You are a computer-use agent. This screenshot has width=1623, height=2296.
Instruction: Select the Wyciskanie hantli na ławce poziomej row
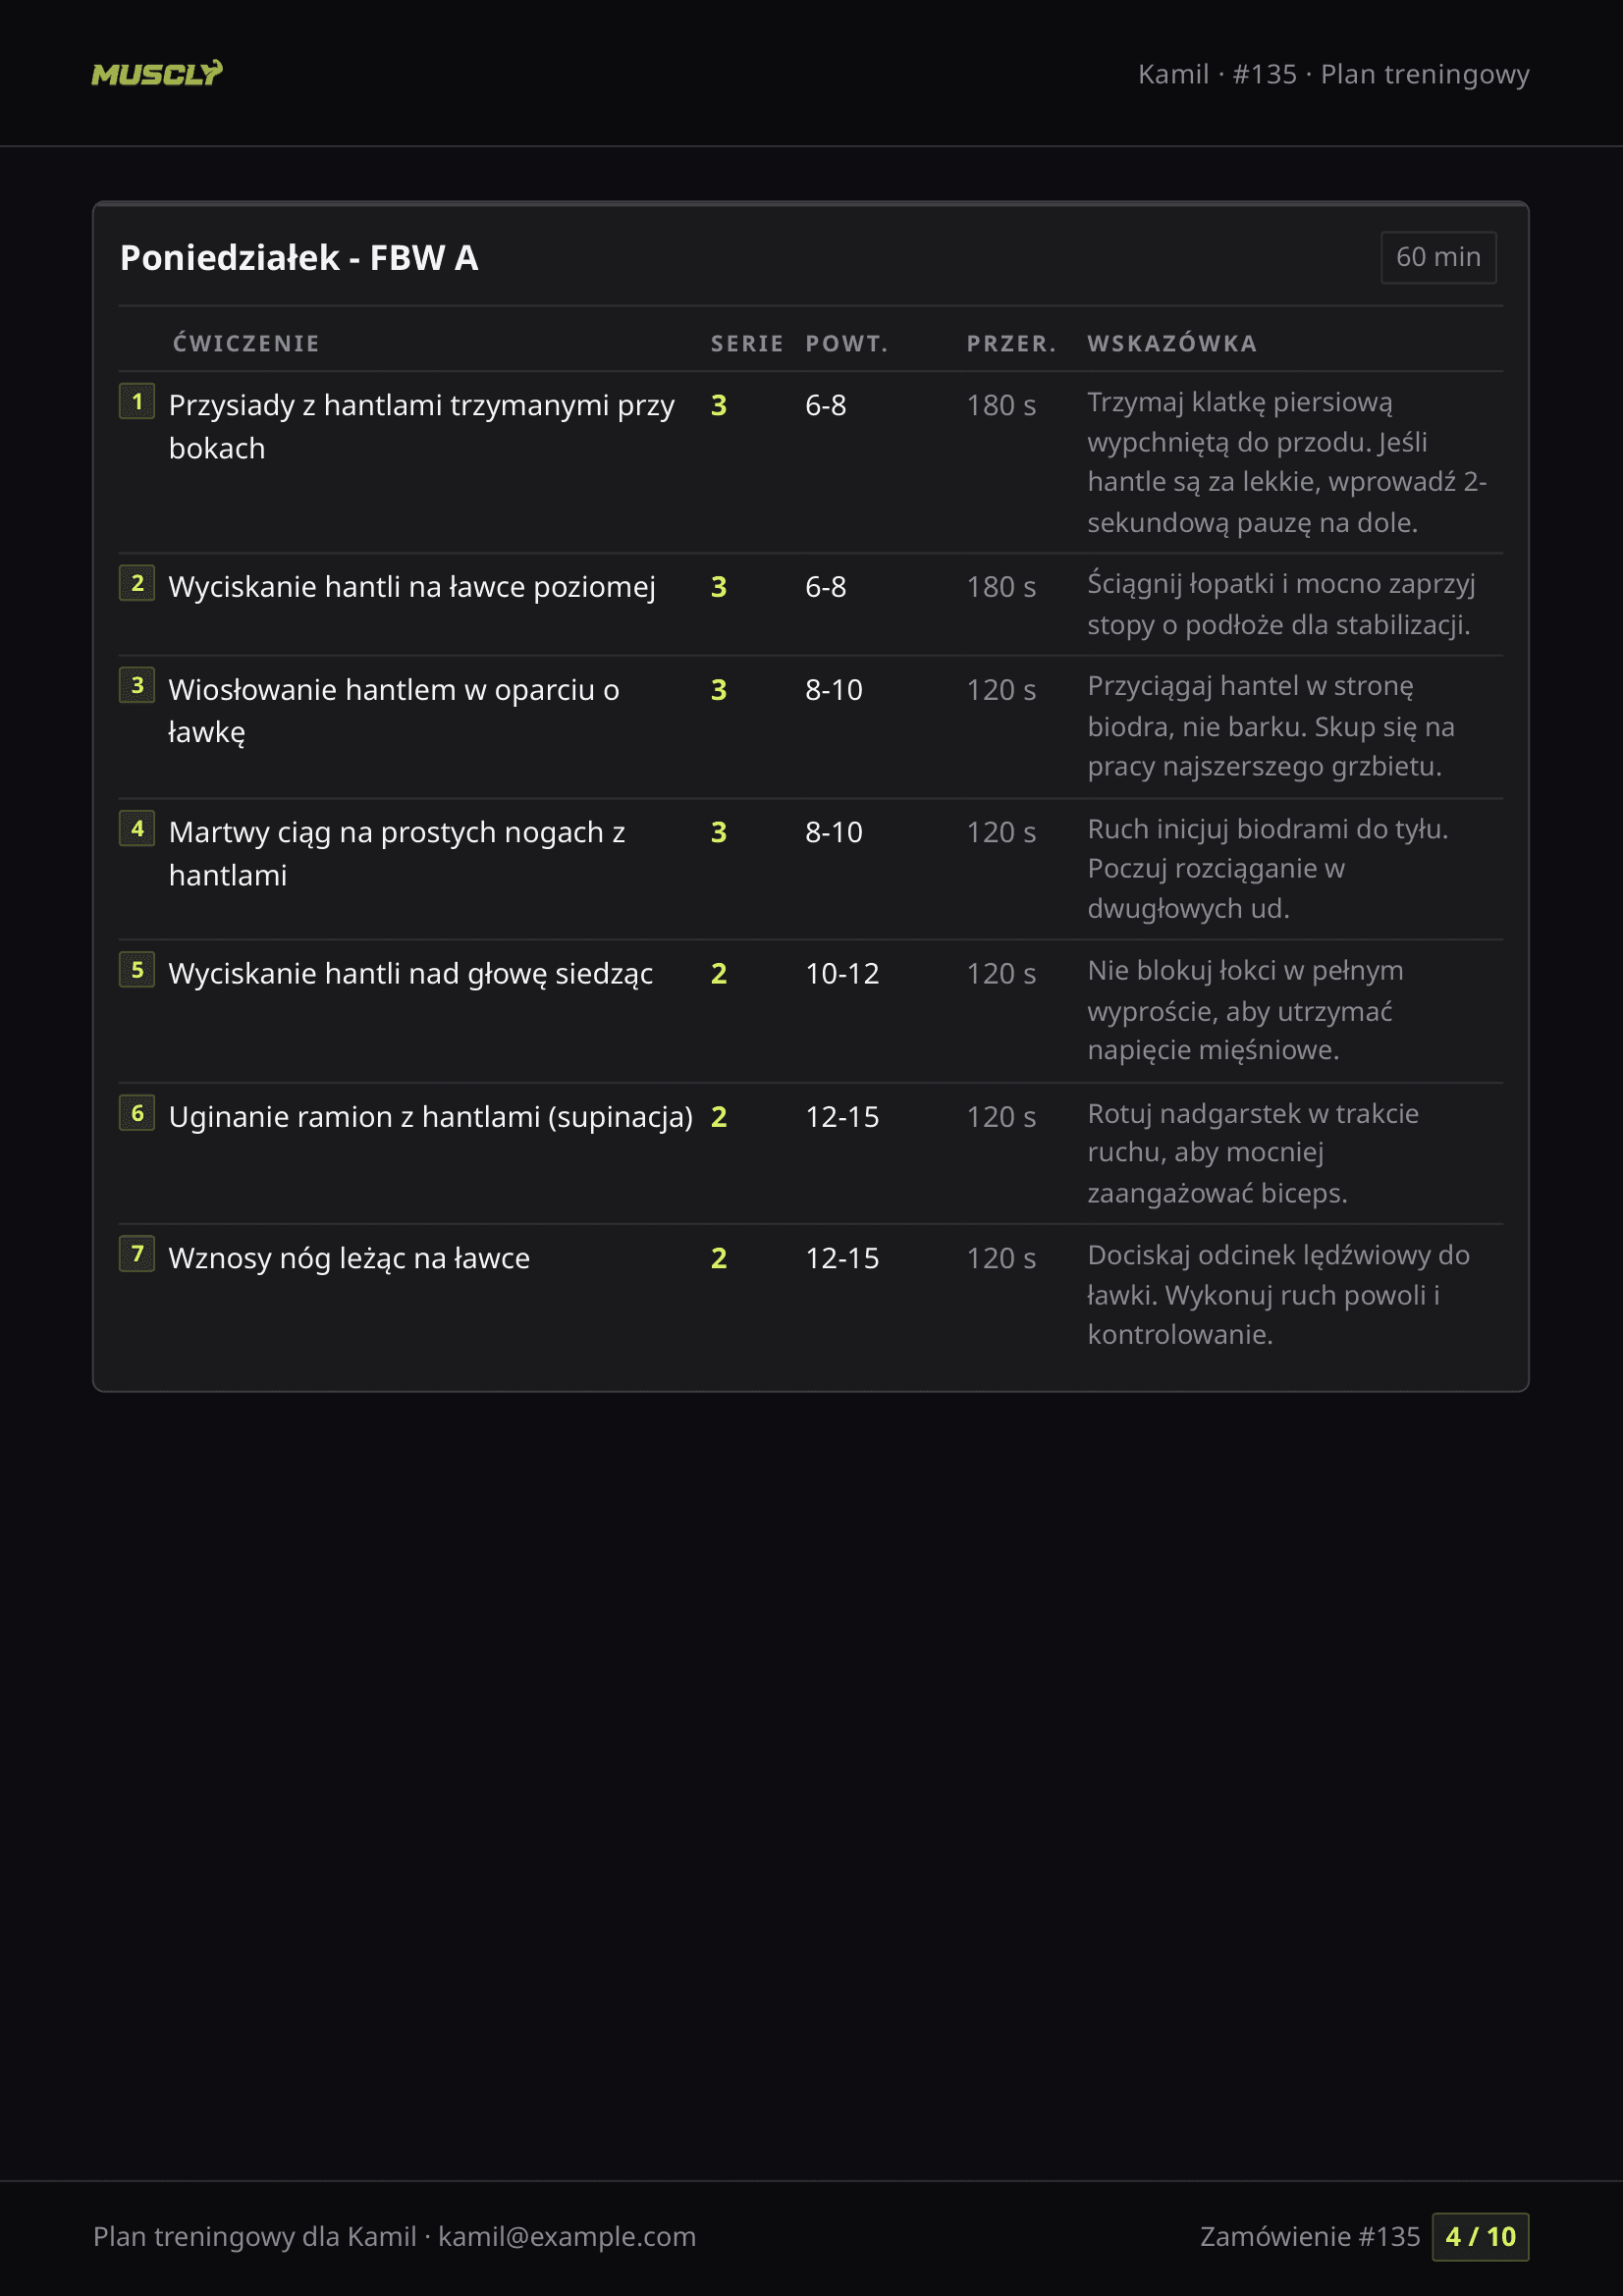(x=412, y=587)
